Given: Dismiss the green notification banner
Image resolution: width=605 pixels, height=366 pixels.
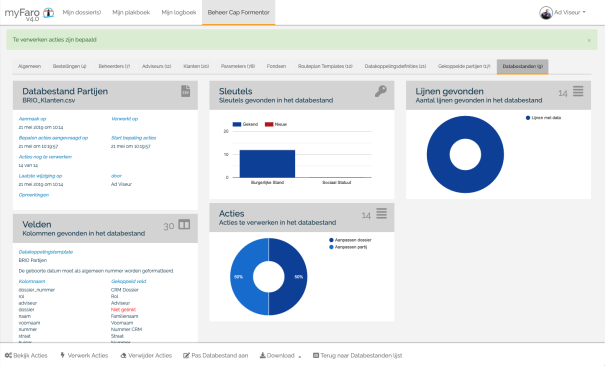Looking at the screenshot, I should click(x=589, y=40).
